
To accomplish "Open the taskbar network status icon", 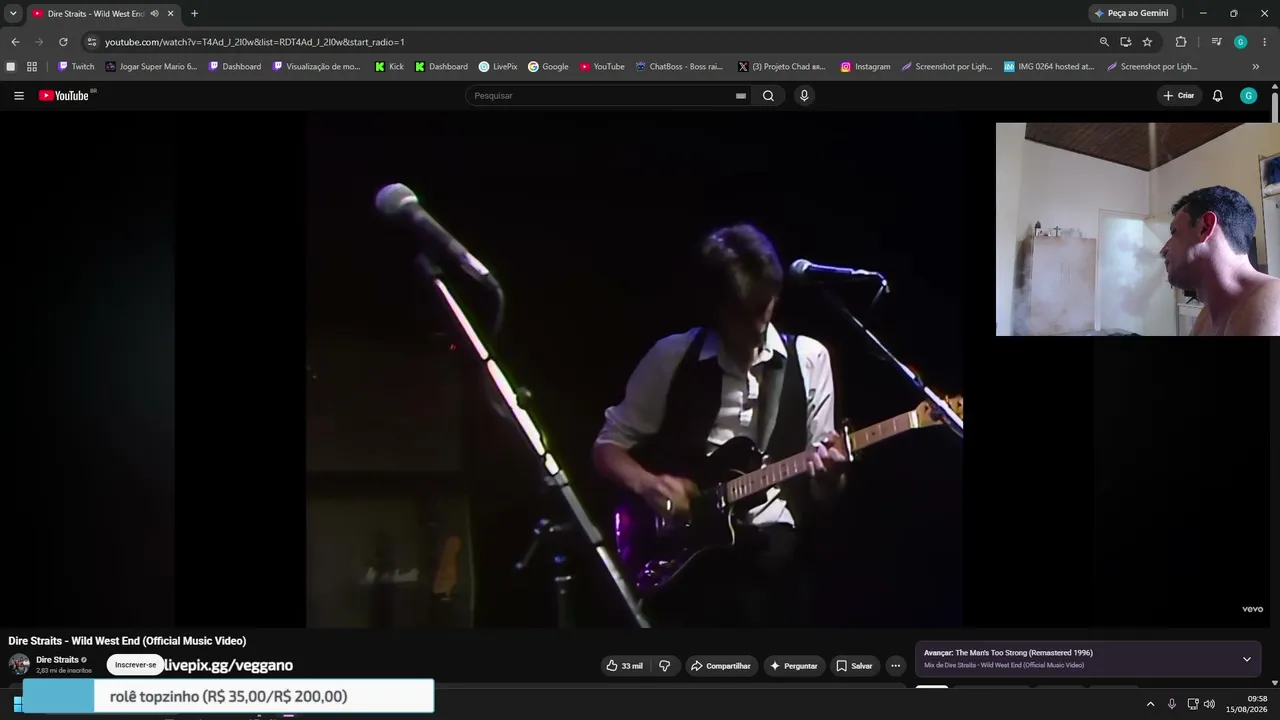I will coord(1192,704).
